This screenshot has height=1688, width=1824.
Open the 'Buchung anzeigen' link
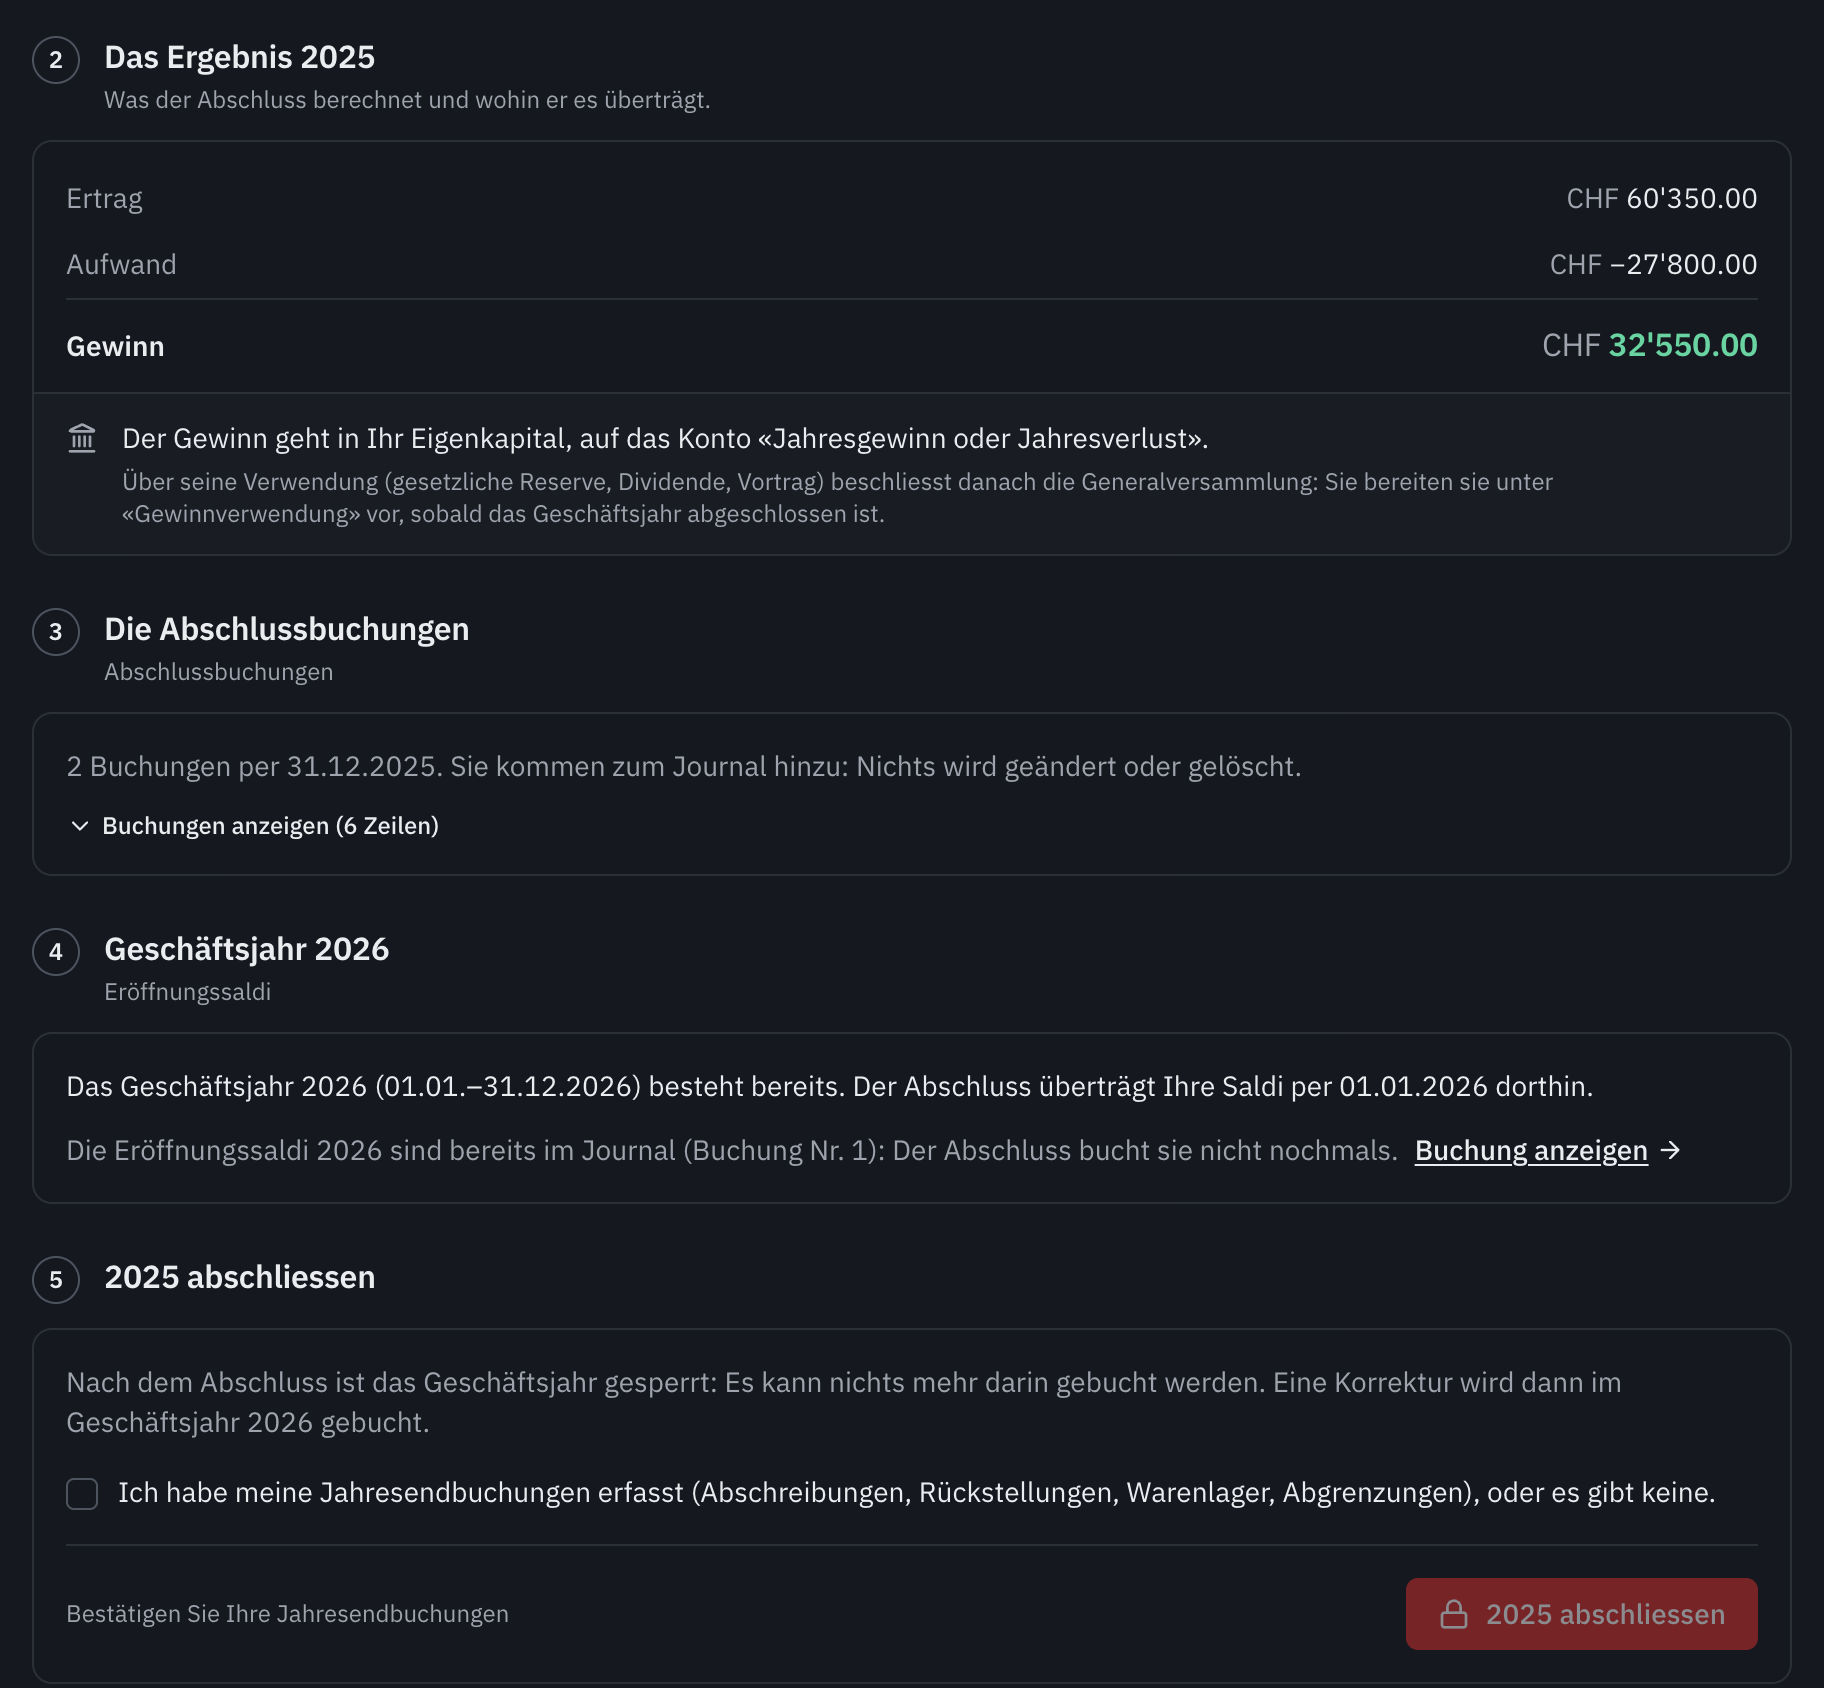click(x=1531, y=1150)
